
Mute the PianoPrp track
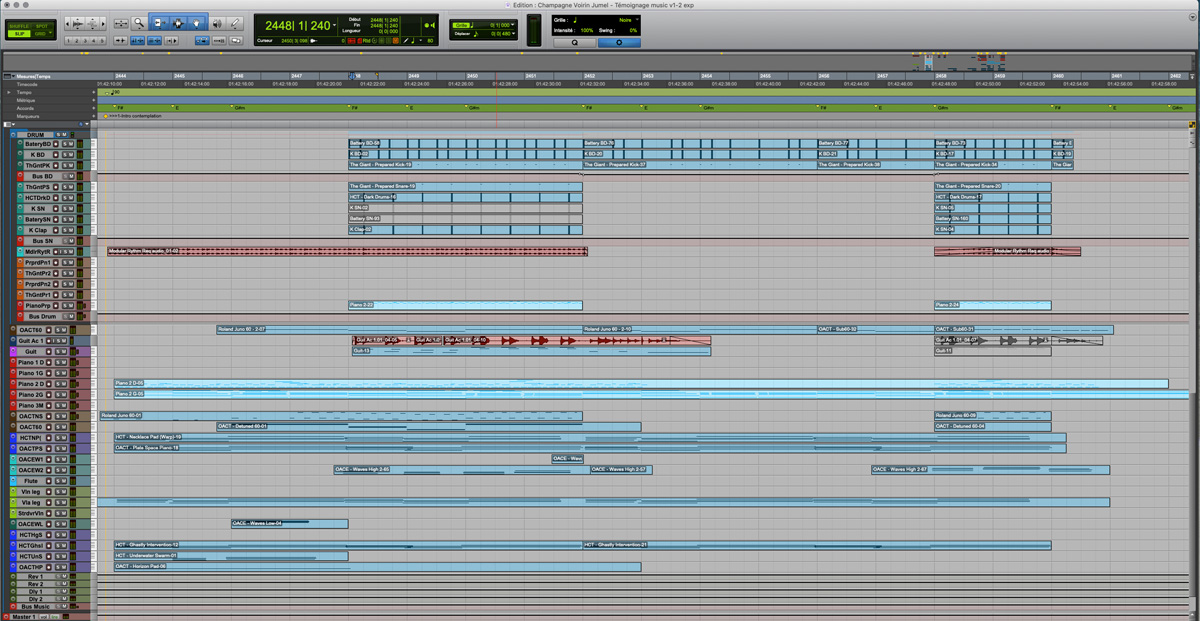click(x=71, y=305)
